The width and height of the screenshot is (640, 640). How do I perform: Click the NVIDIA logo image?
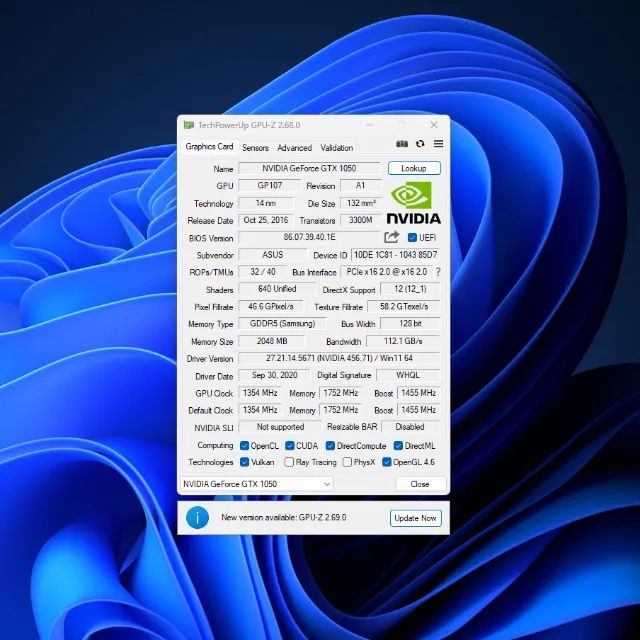(x=413, y=202)
